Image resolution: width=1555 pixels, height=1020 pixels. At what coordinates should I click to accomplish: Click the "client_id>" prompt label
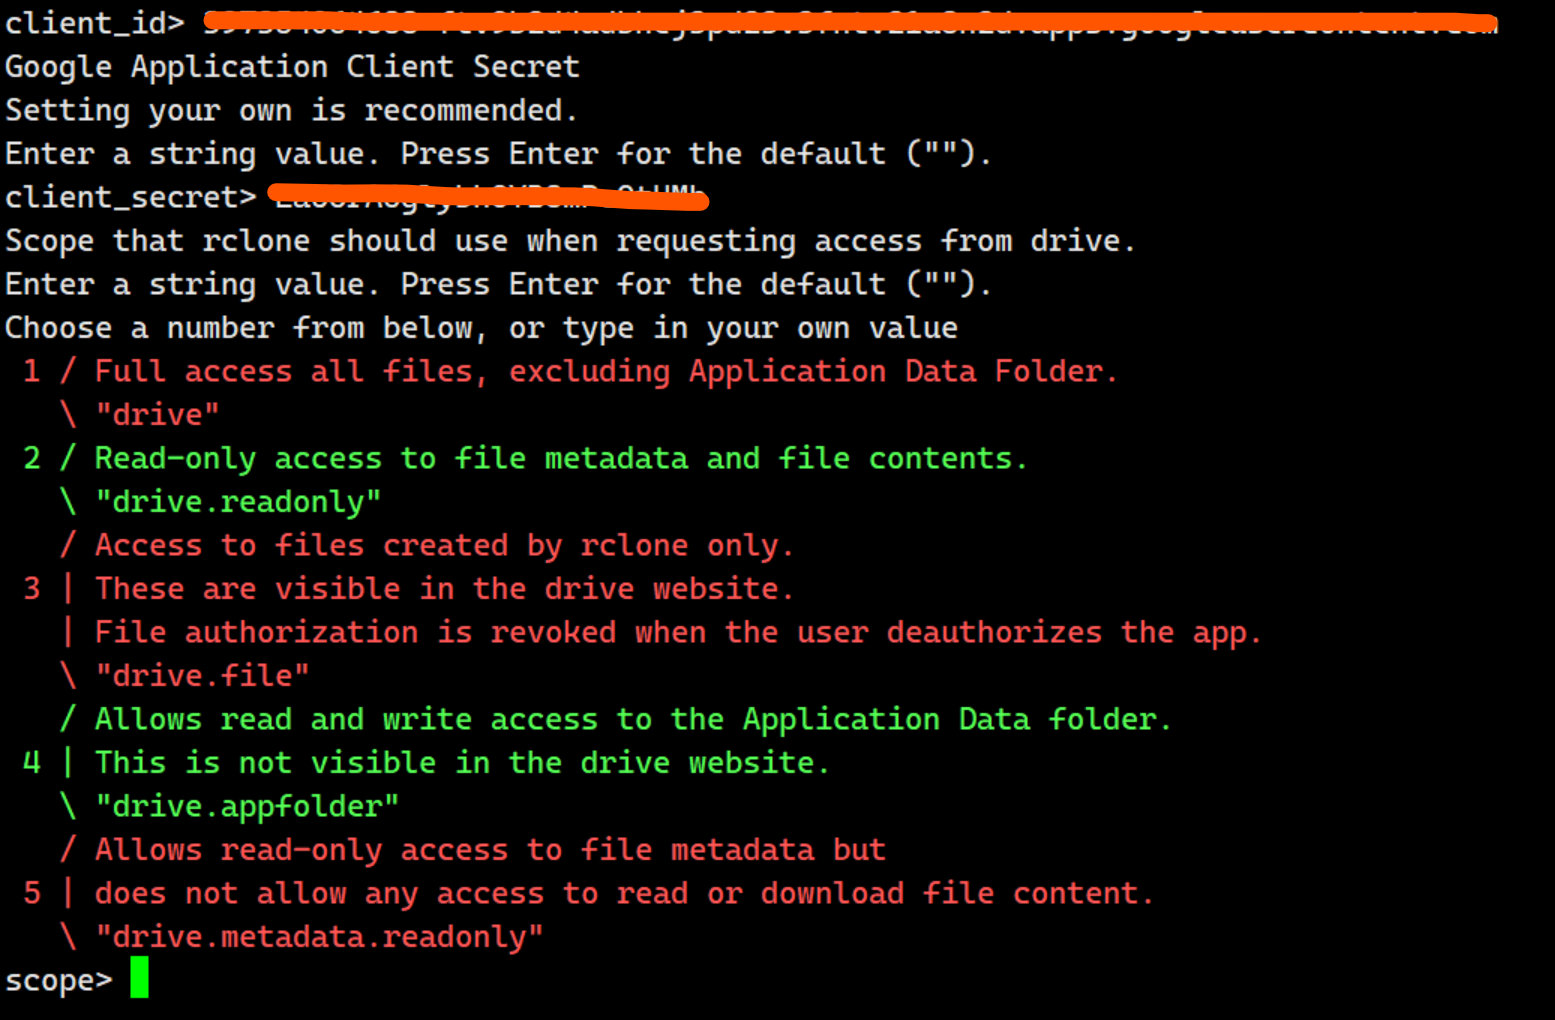click(94, 23)
